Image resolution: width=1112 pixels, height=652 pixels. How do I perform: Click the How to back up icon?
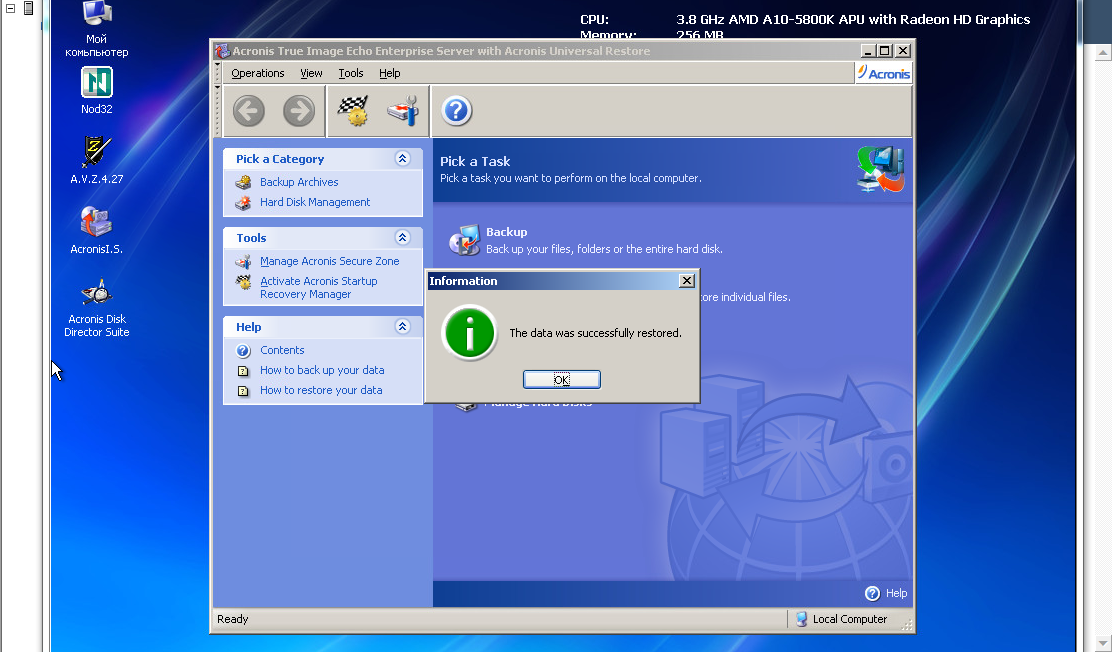243,370
